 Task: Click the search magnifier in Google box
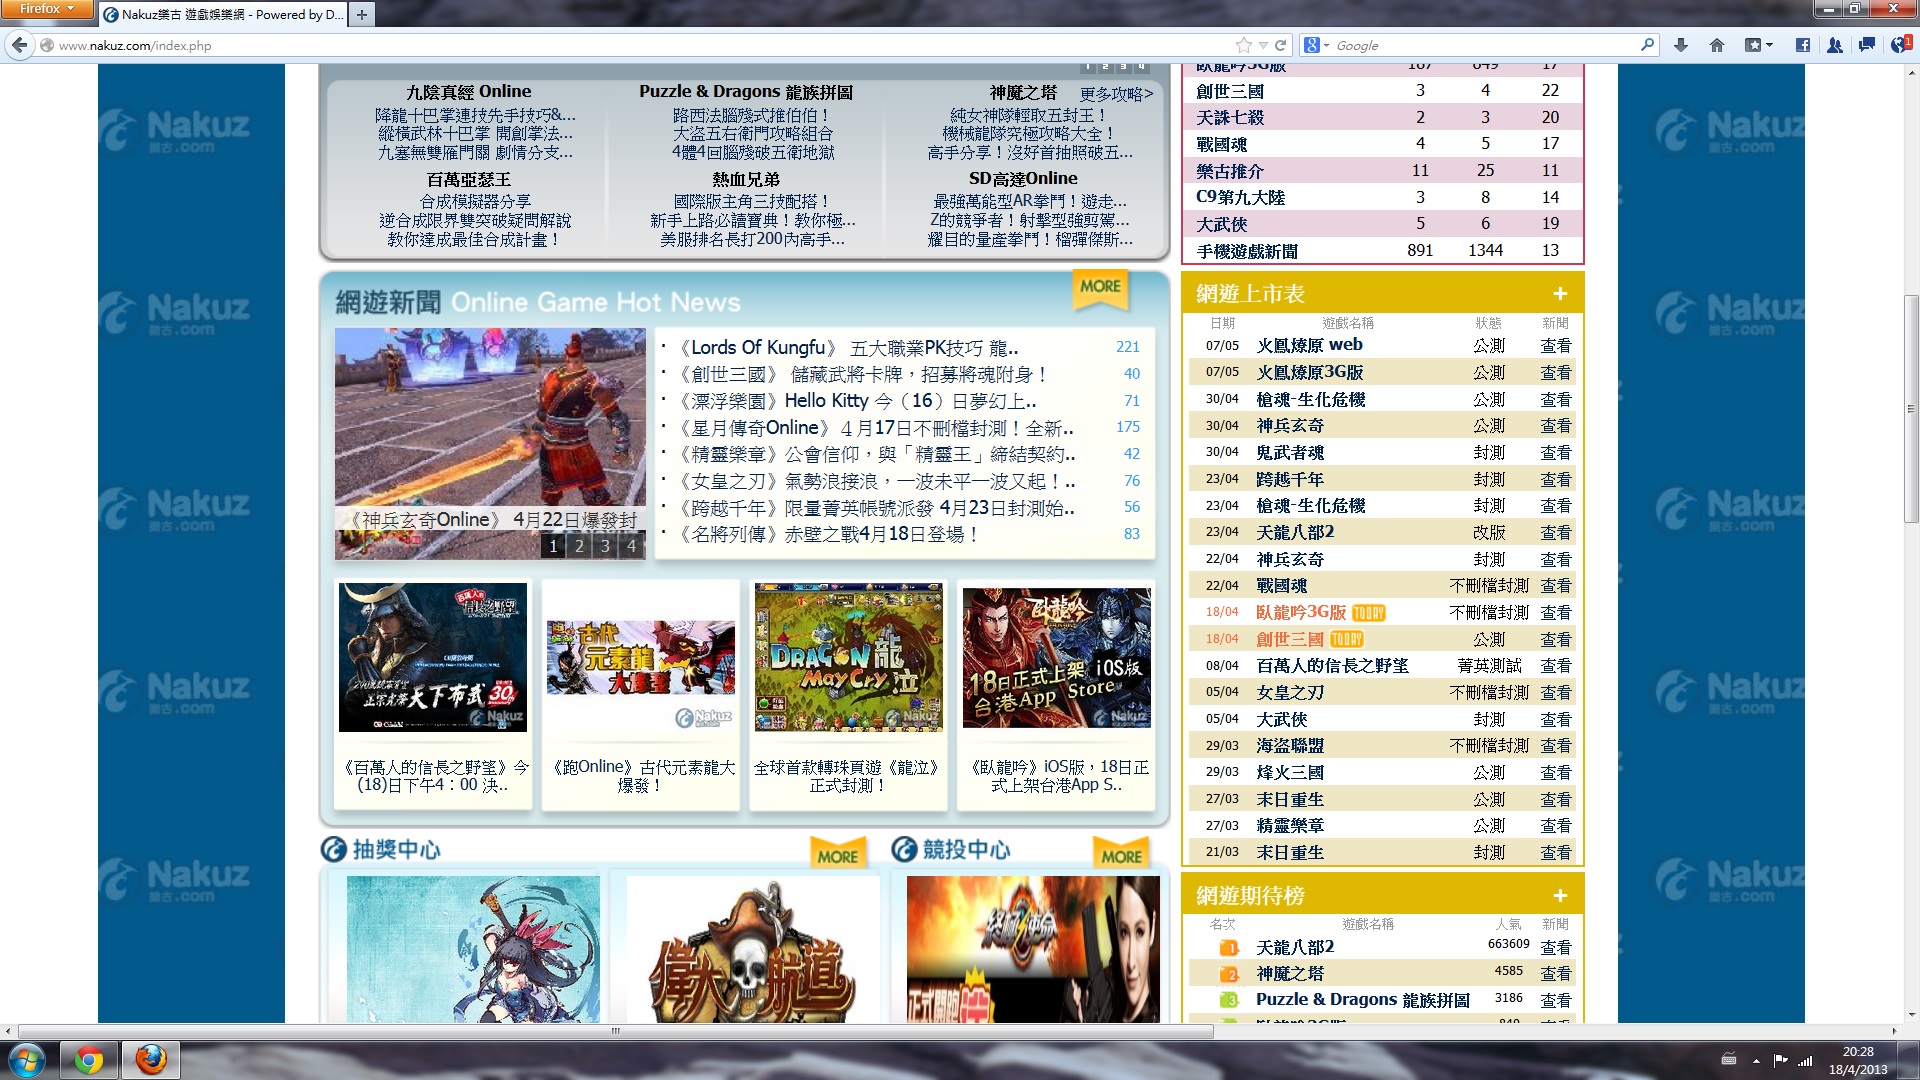pyautogui.click(x=1647, y=45)
